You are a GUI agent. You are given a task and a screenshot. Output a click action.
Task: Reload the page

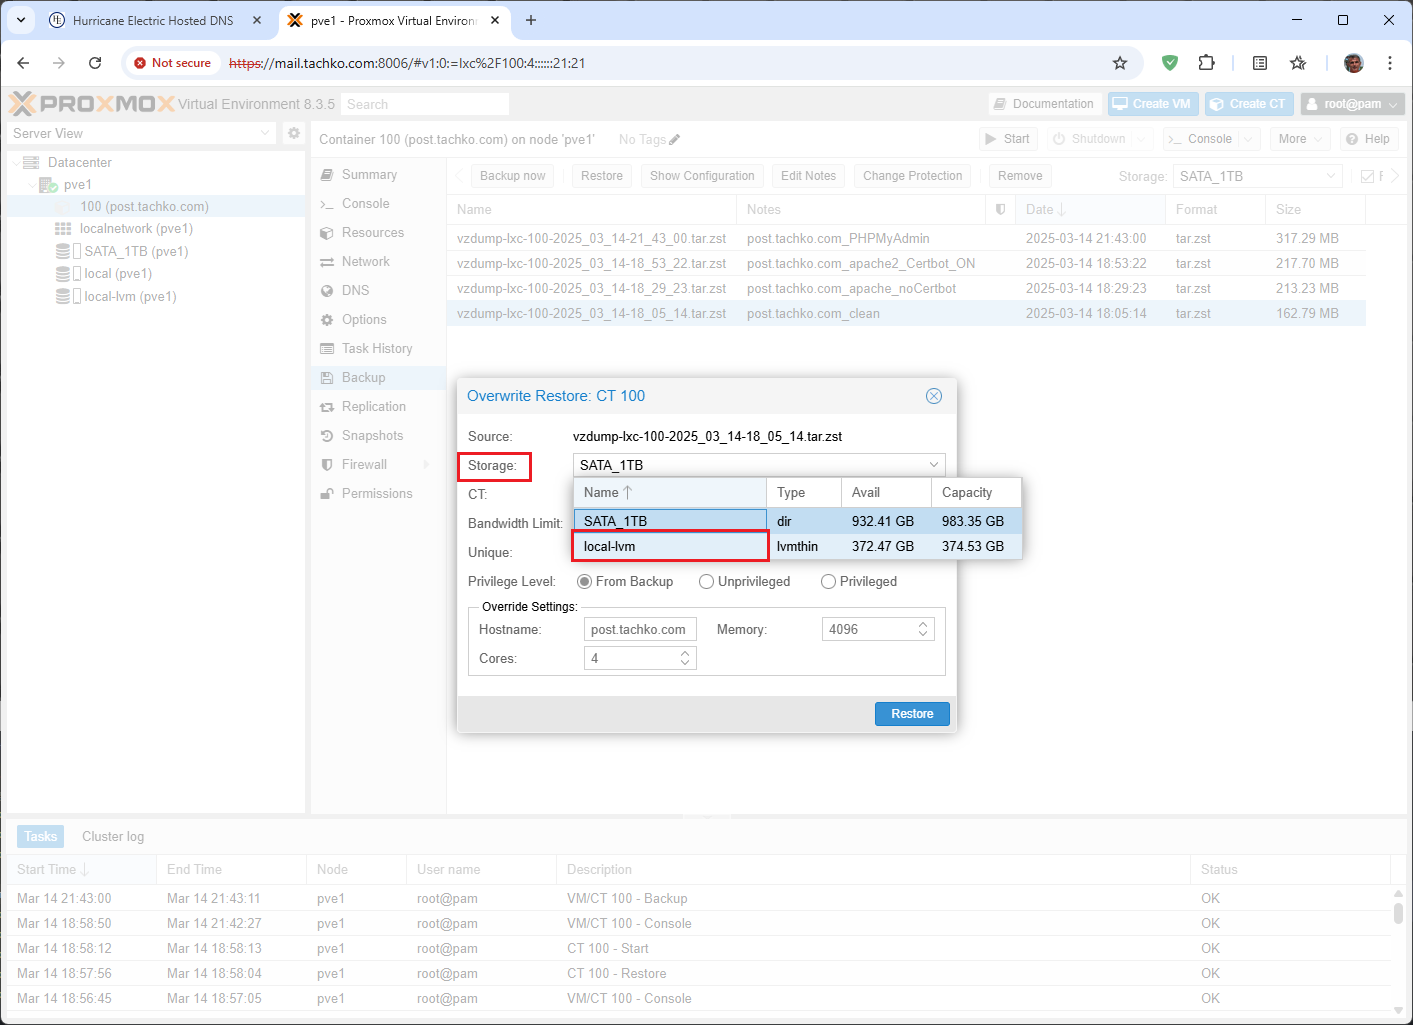(95, 63)
